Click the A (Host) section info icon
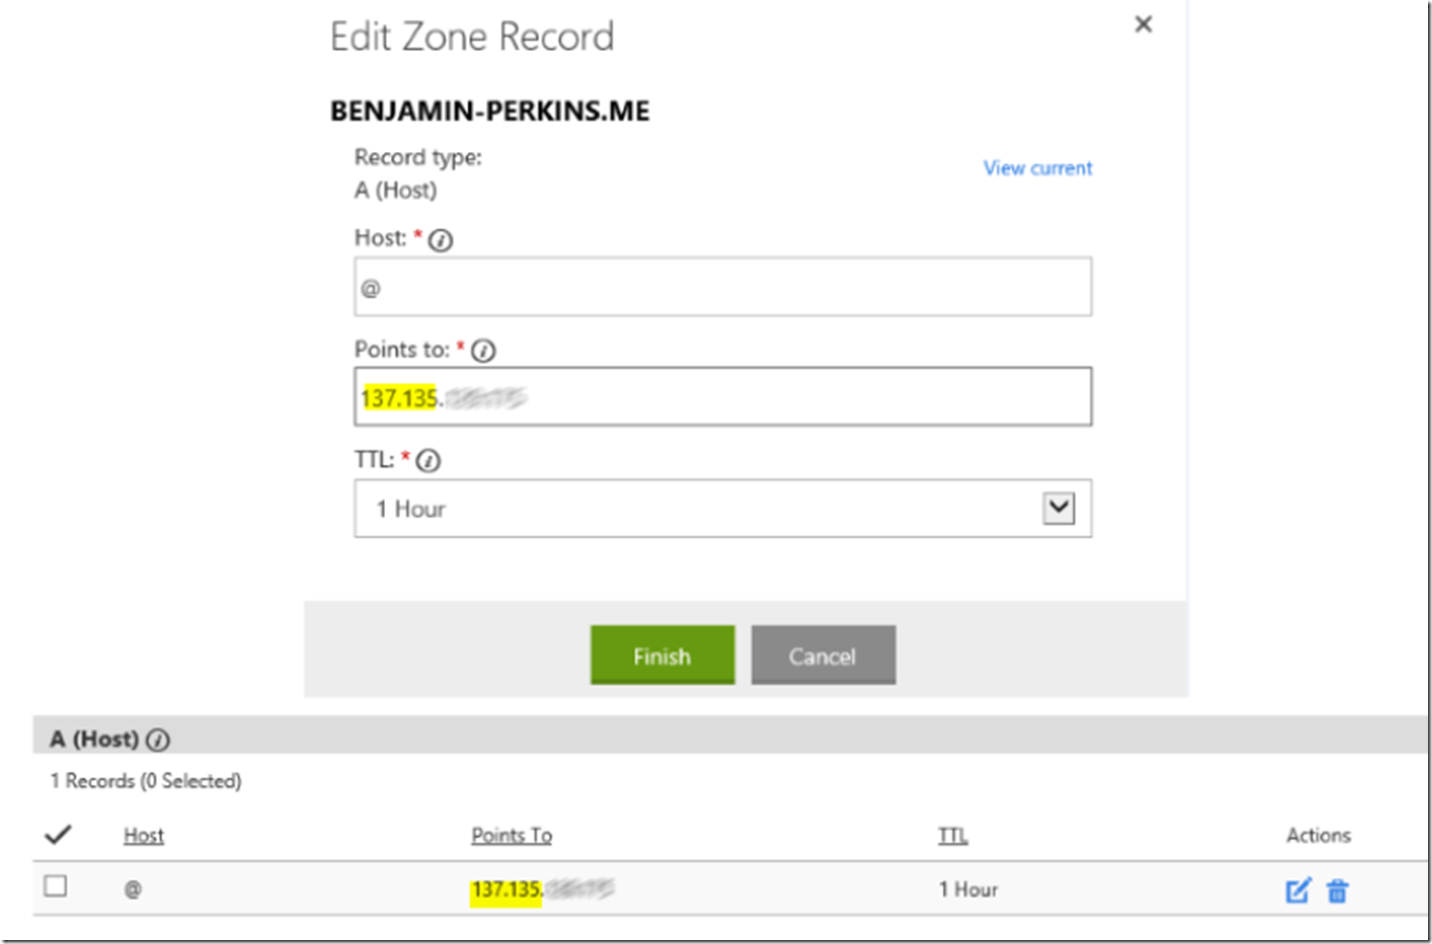The width and height of the screenshot is (1432, 944). [x=158, y=740]
